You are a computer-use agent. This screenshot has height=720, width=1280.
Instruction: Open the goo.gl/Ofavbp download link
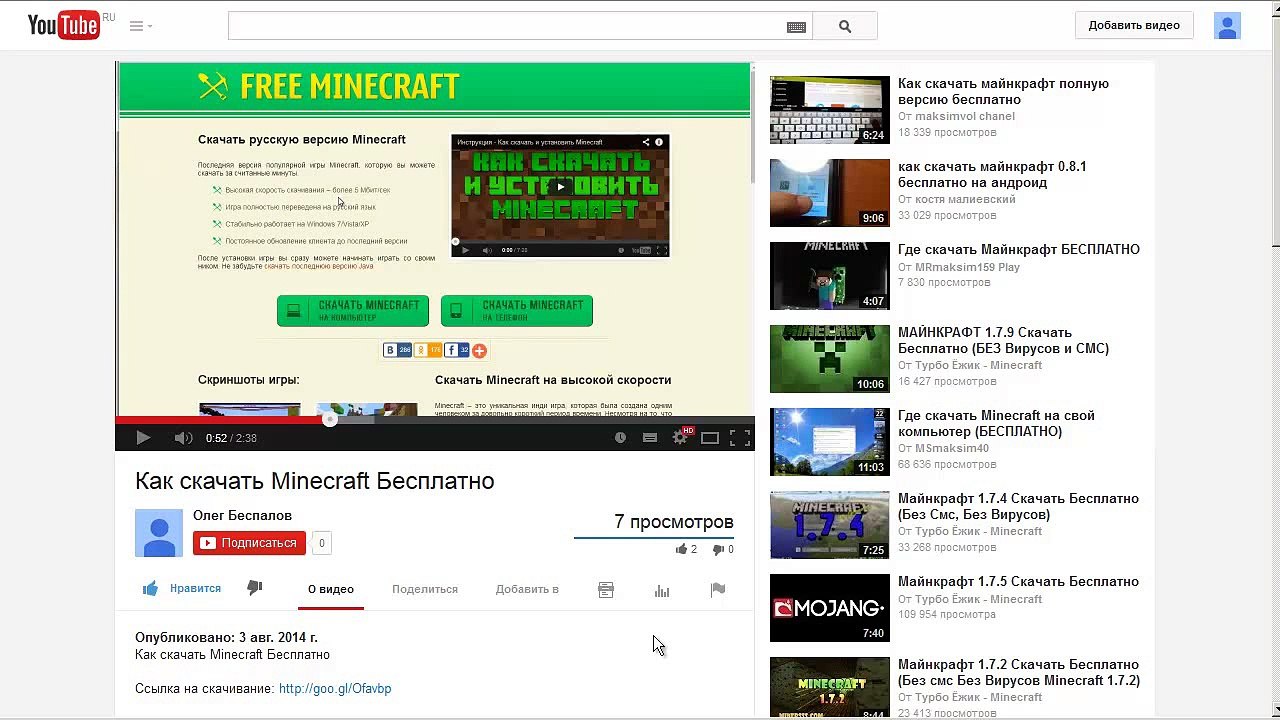click(335, 689)
